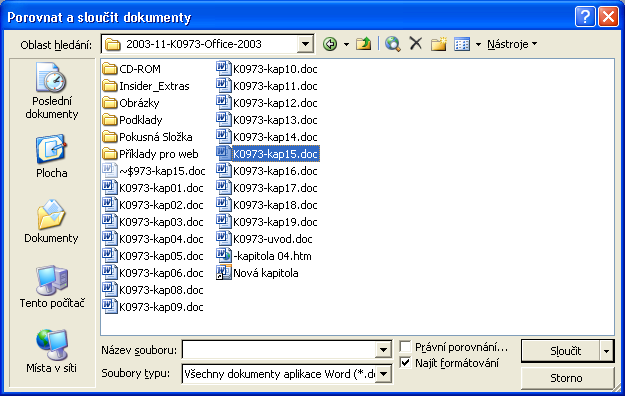The image size is (625, 396).
Task: Click the Sloučit button
Action: coord(561,351)
